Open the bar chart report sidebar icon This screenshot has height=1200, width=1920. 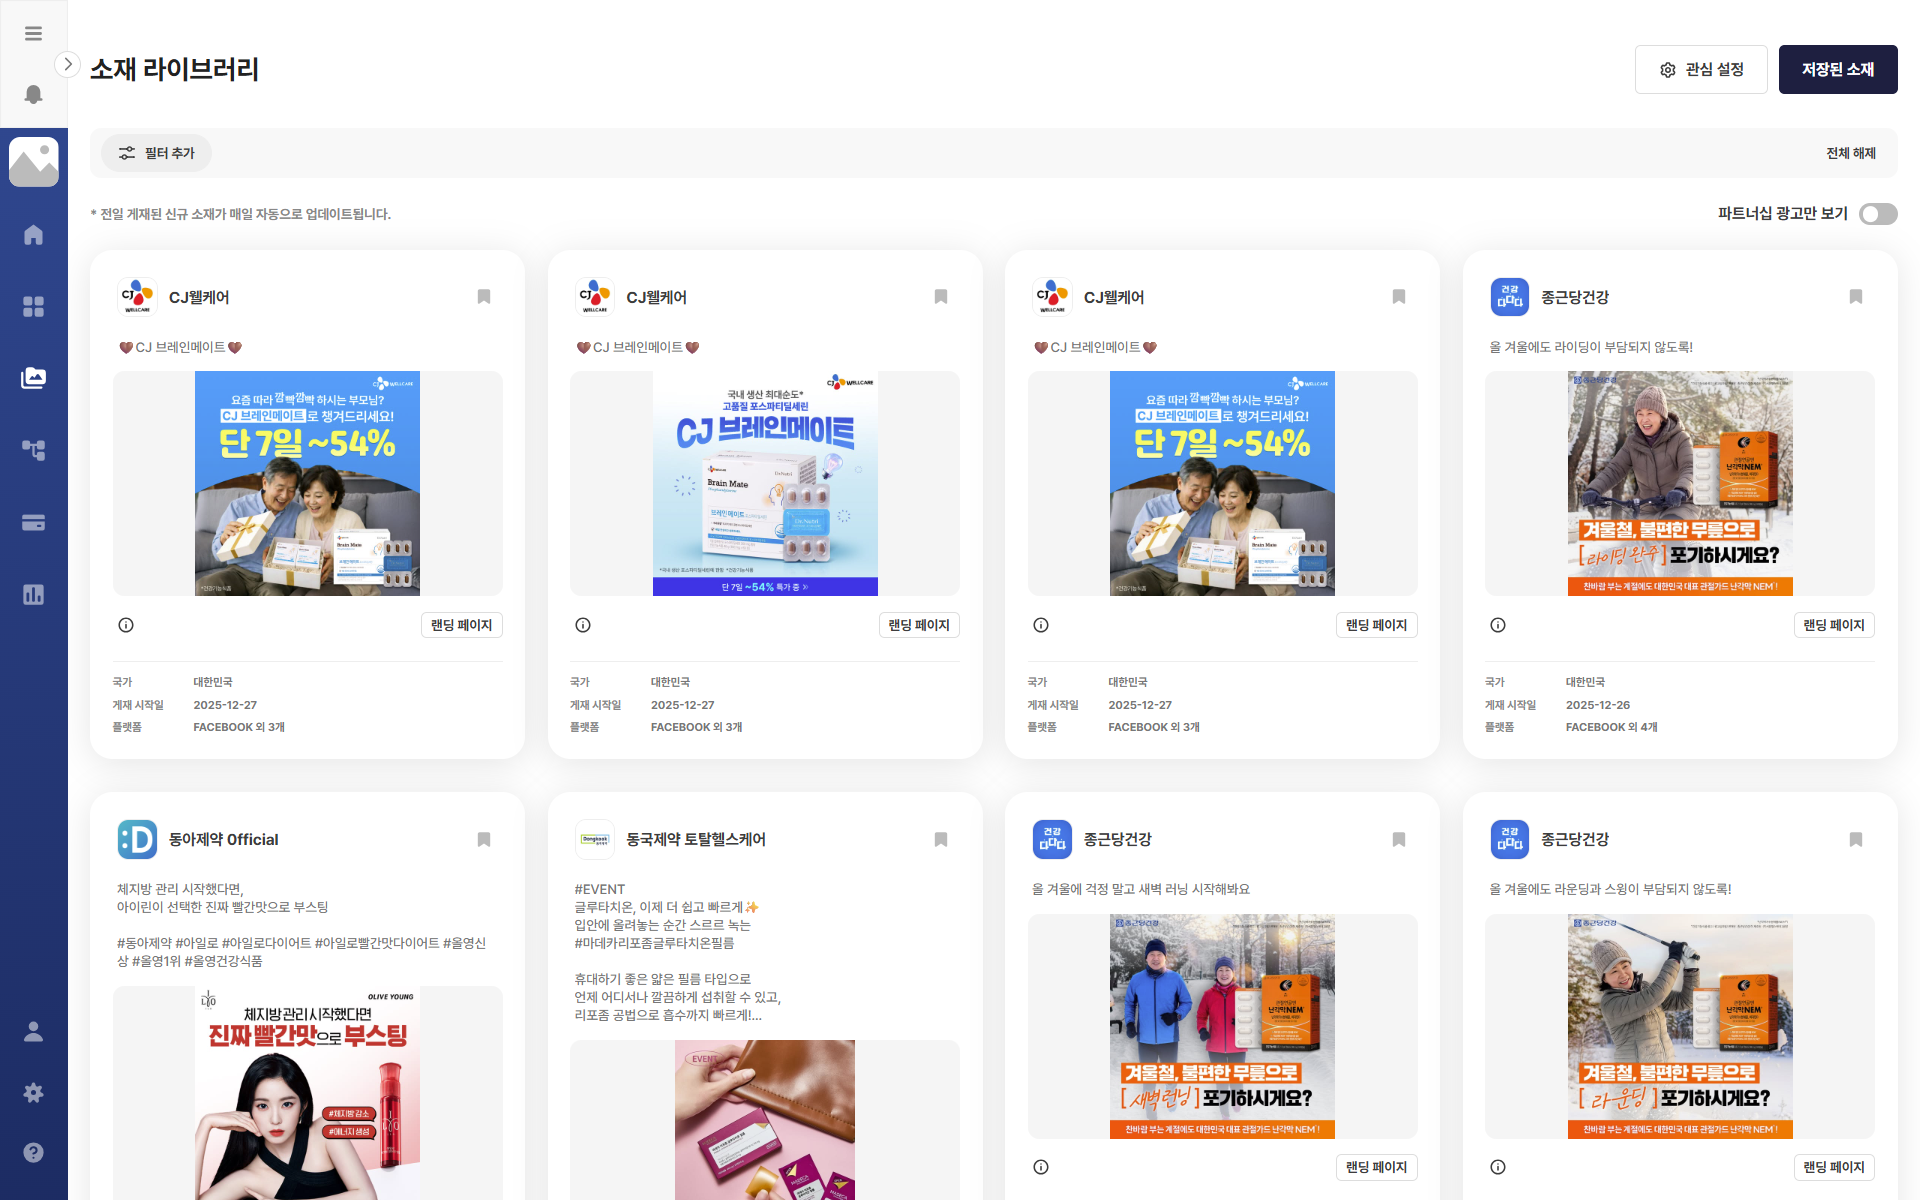[33, 595]
